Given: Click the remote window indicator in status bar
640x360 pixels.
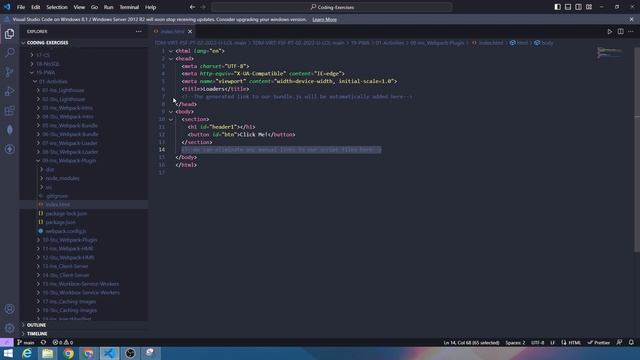Looking at the screenshot, I should (7, 342).
